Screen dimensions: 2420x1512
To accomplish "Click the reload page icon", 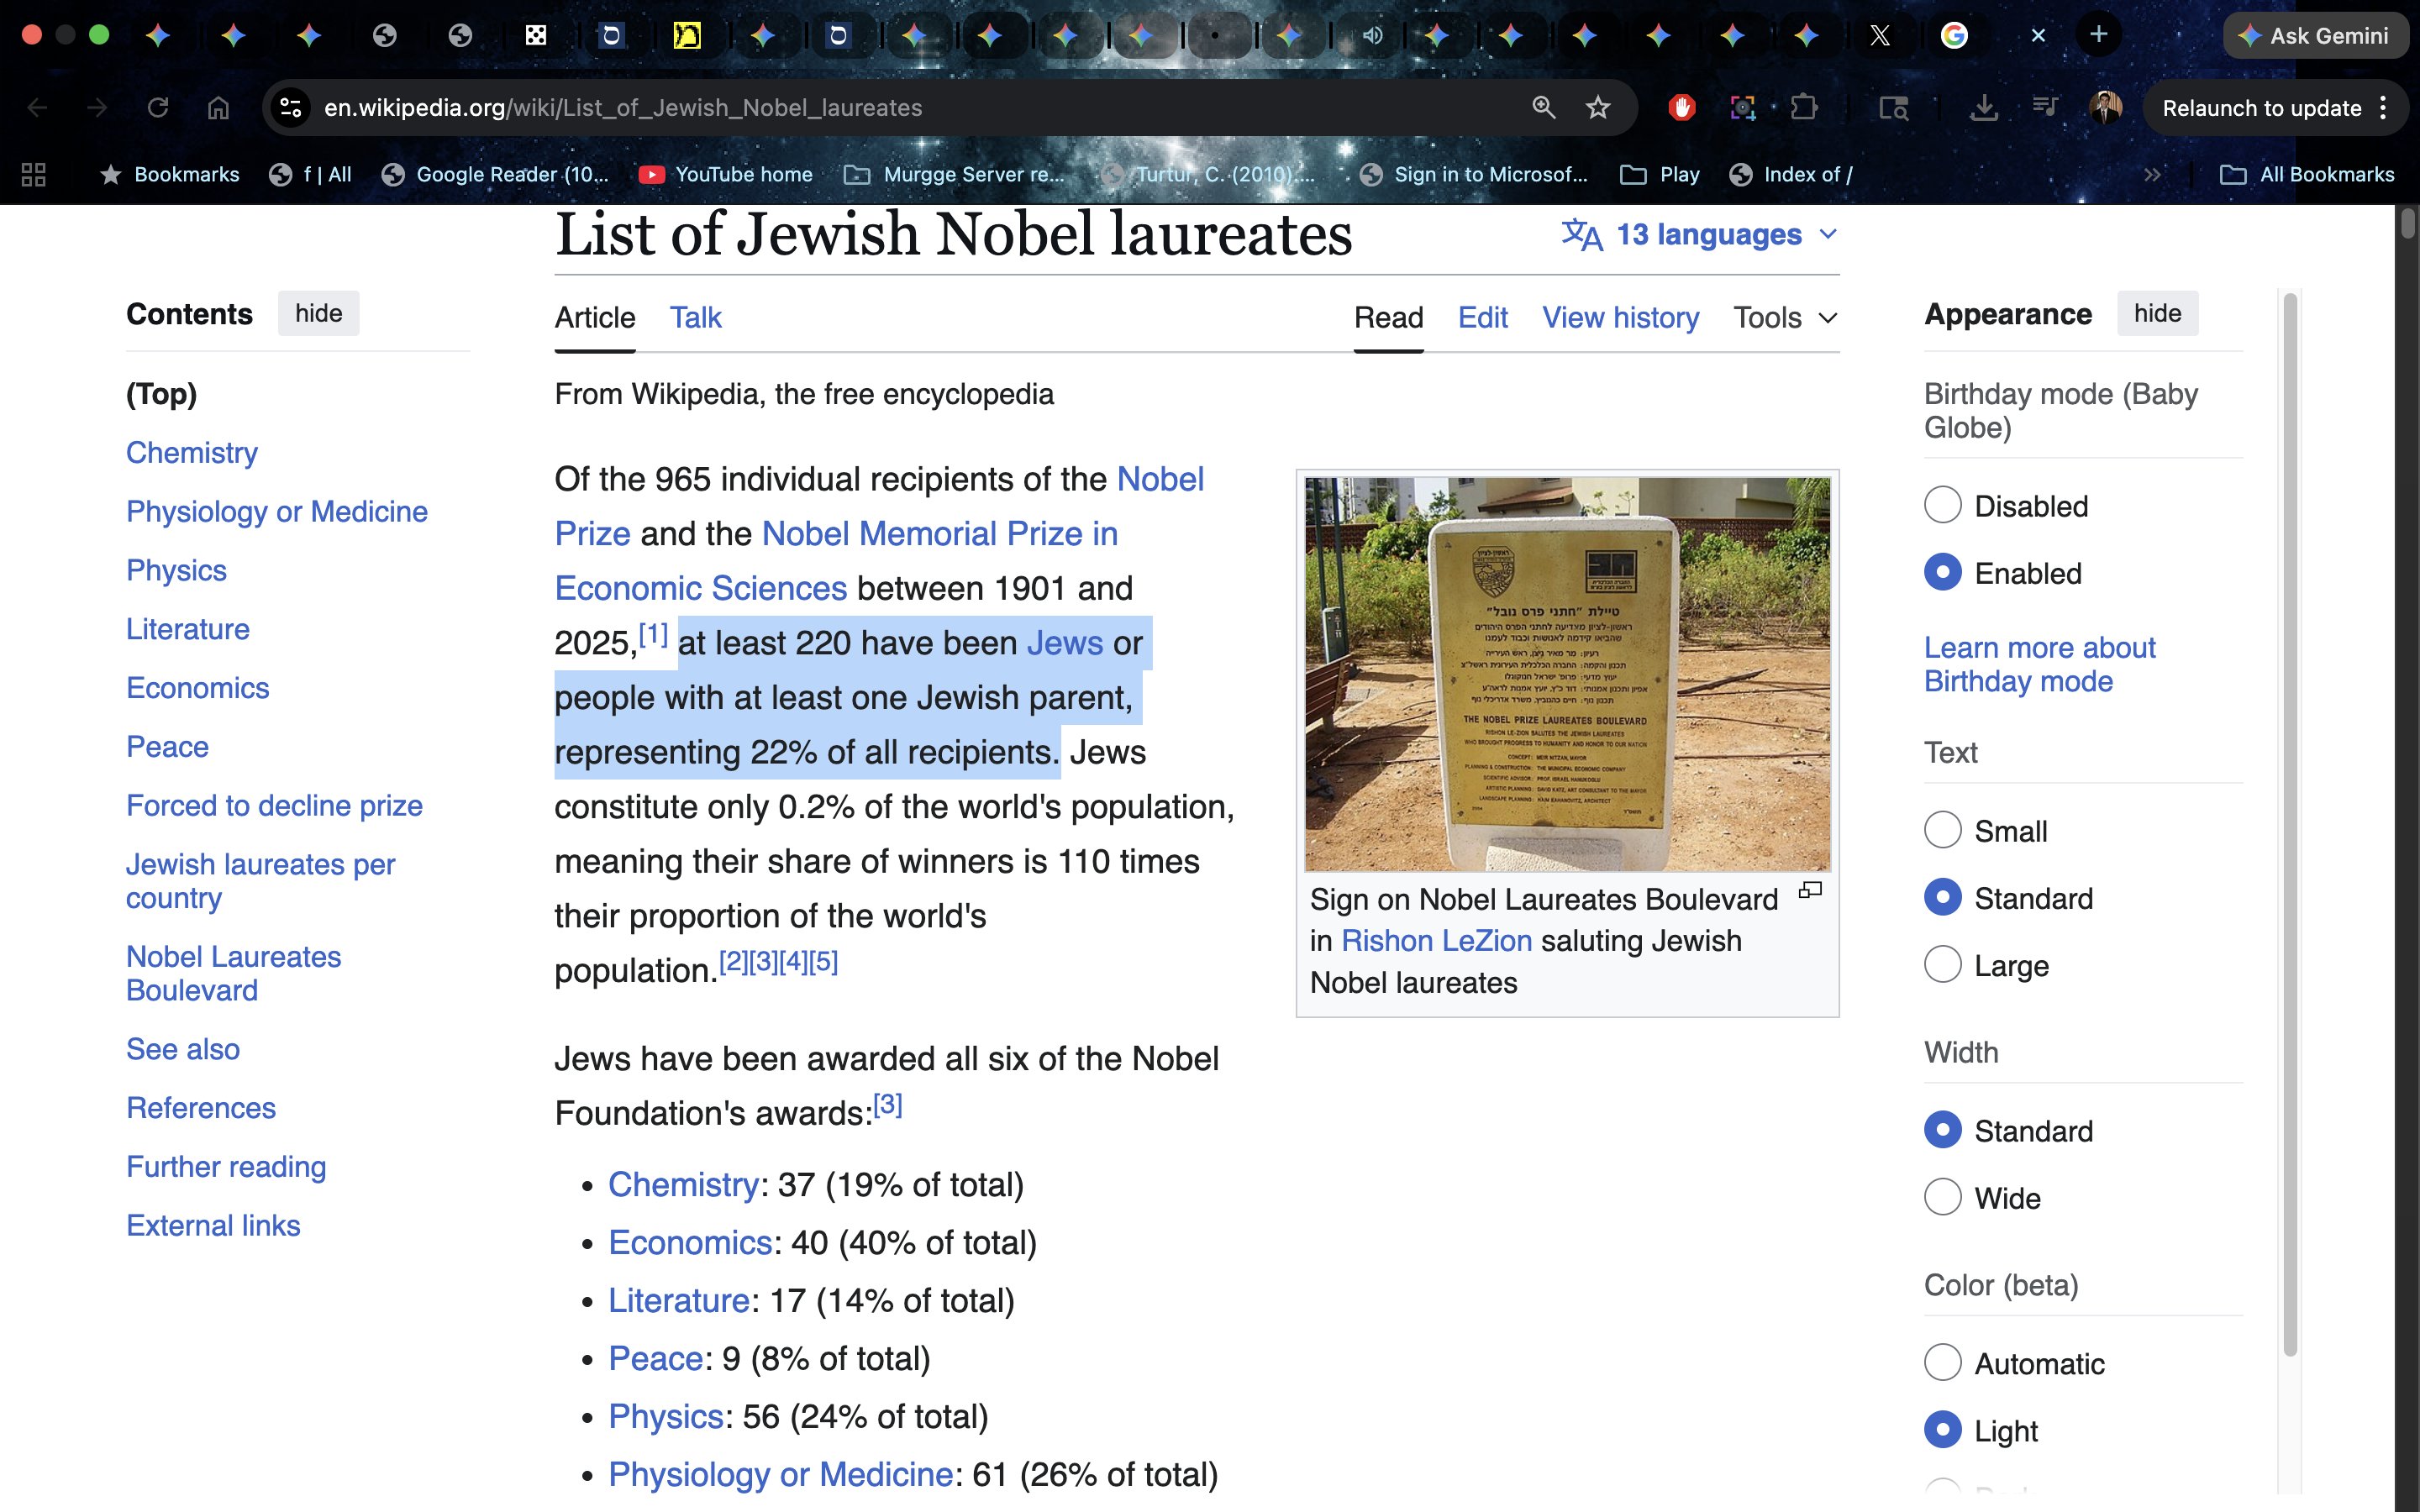I will [158, 108].
